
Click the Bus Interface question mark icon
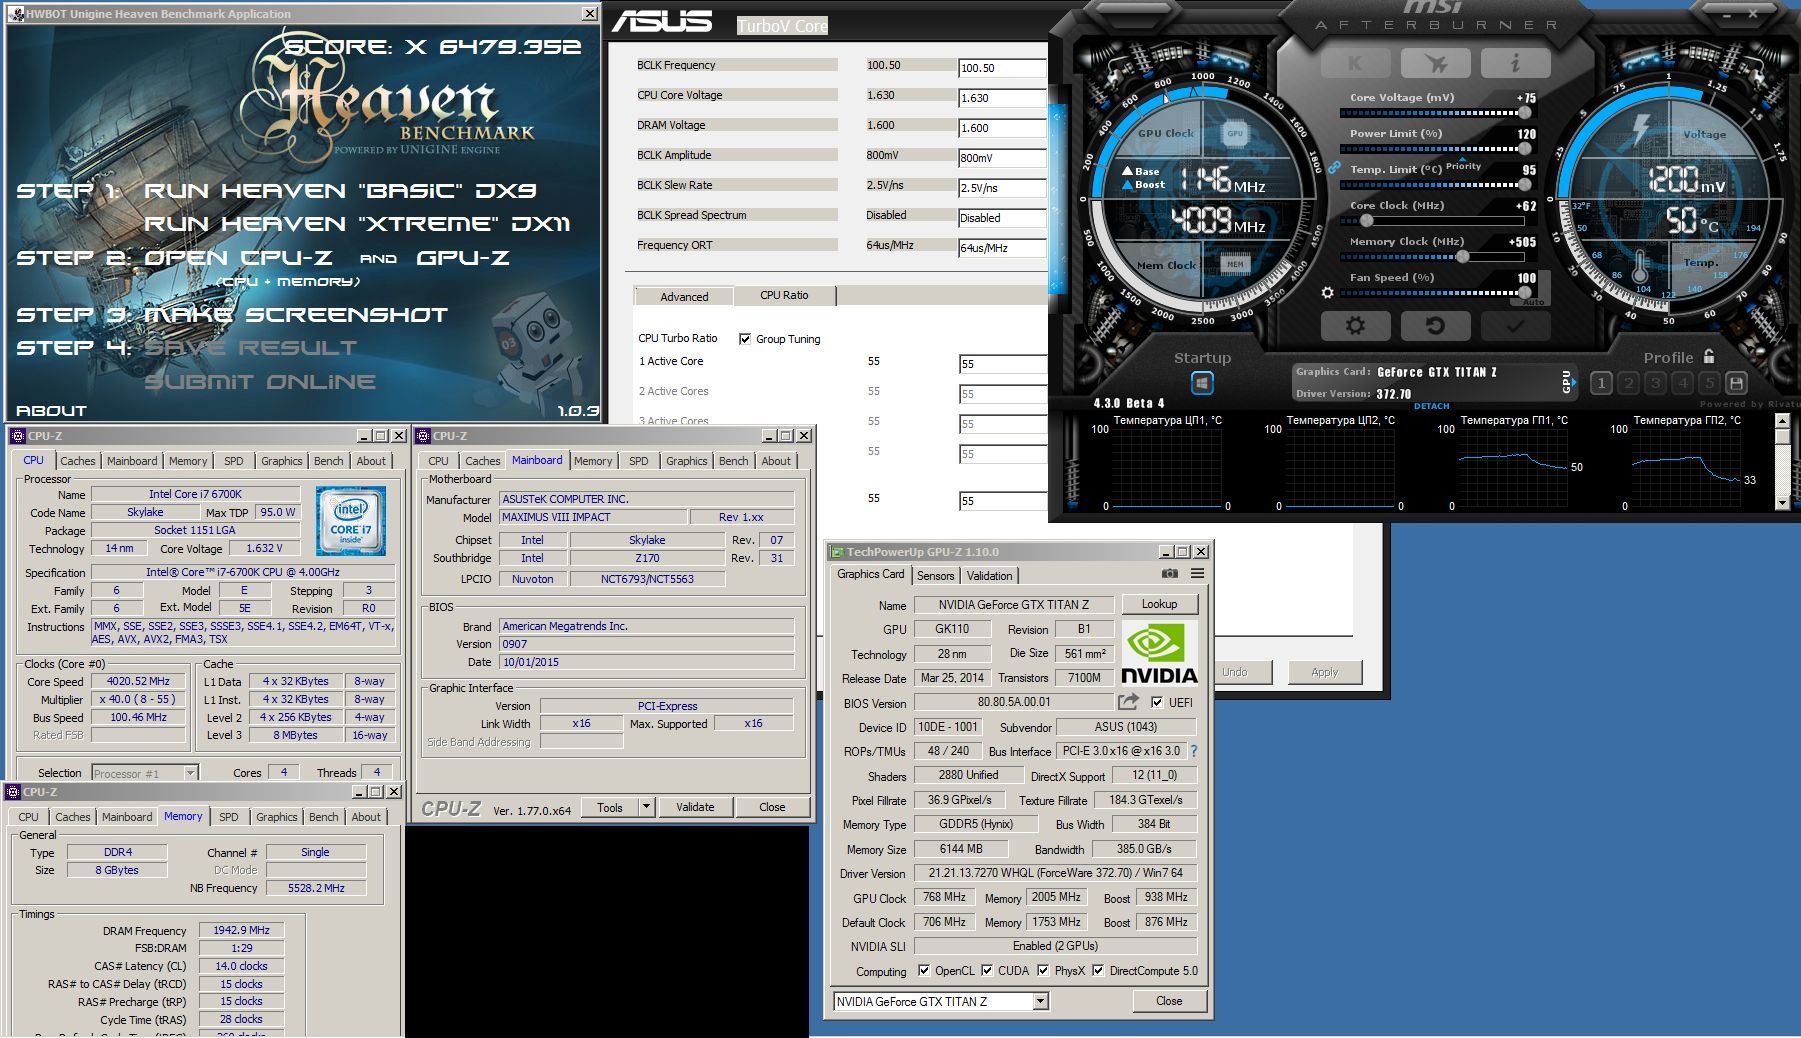point(1193,751)
